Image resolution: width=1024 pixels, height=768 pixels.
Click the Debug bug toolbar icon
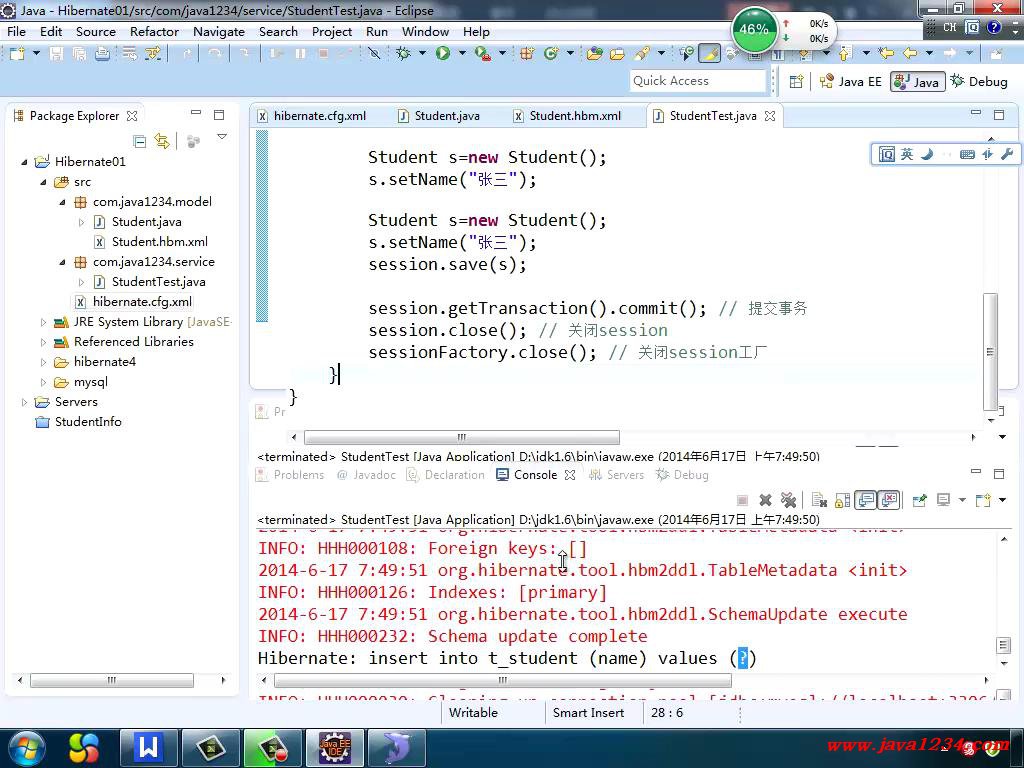tap(404, 54)
